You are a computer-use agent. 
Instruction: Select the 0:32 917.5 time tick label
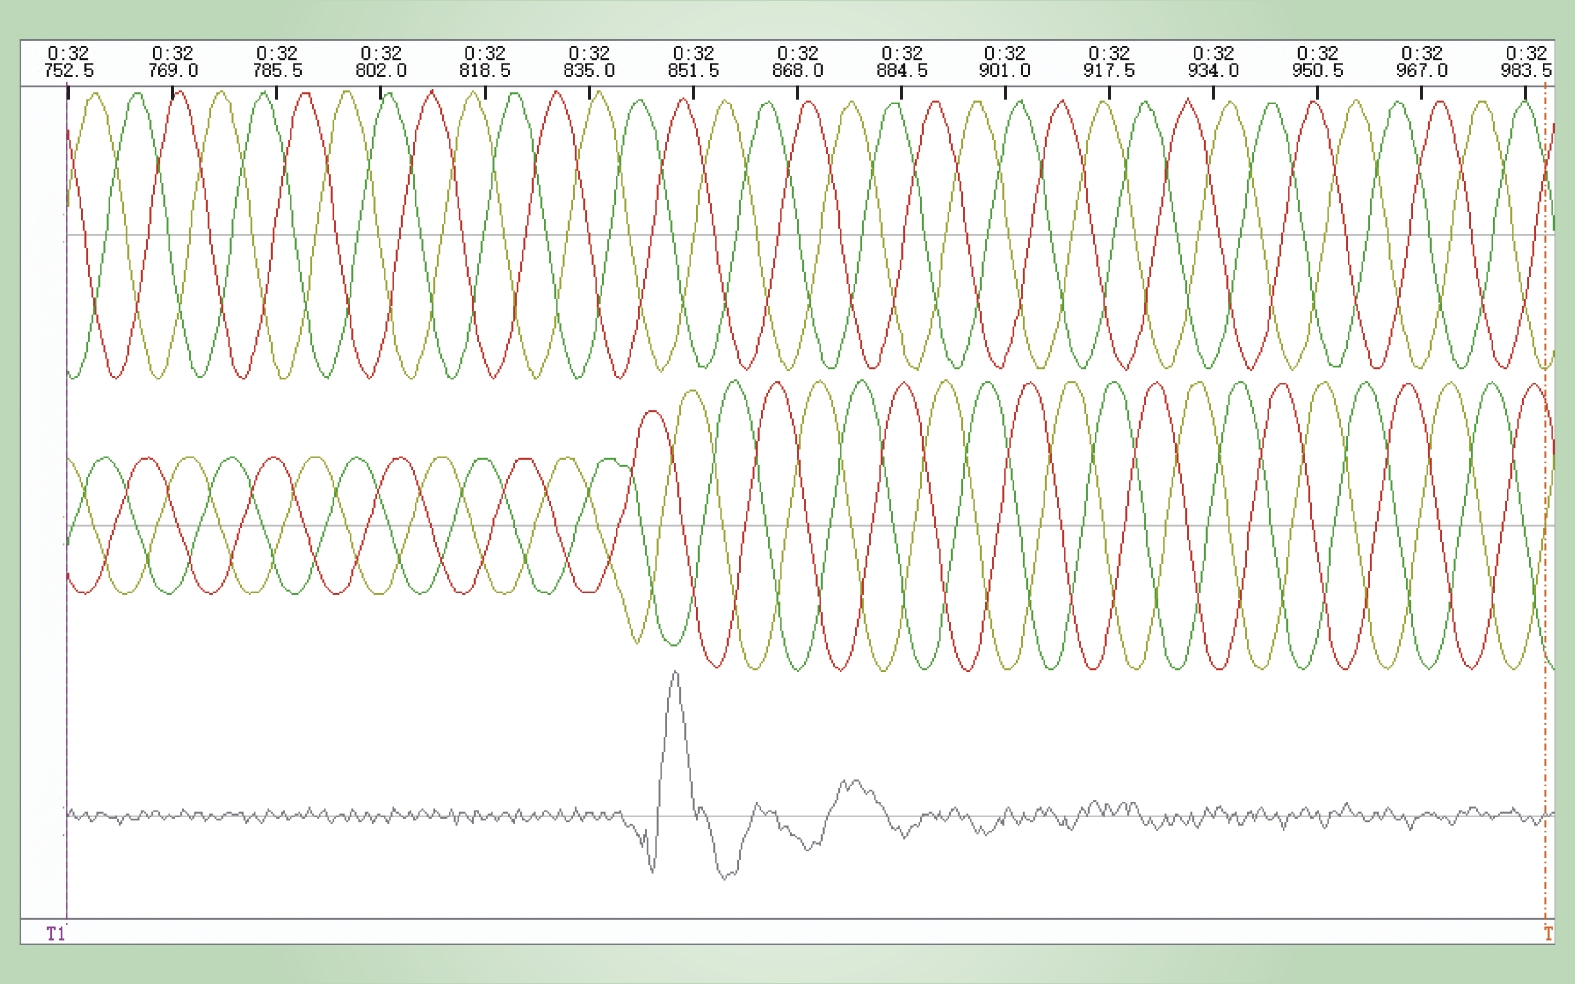1109,62
